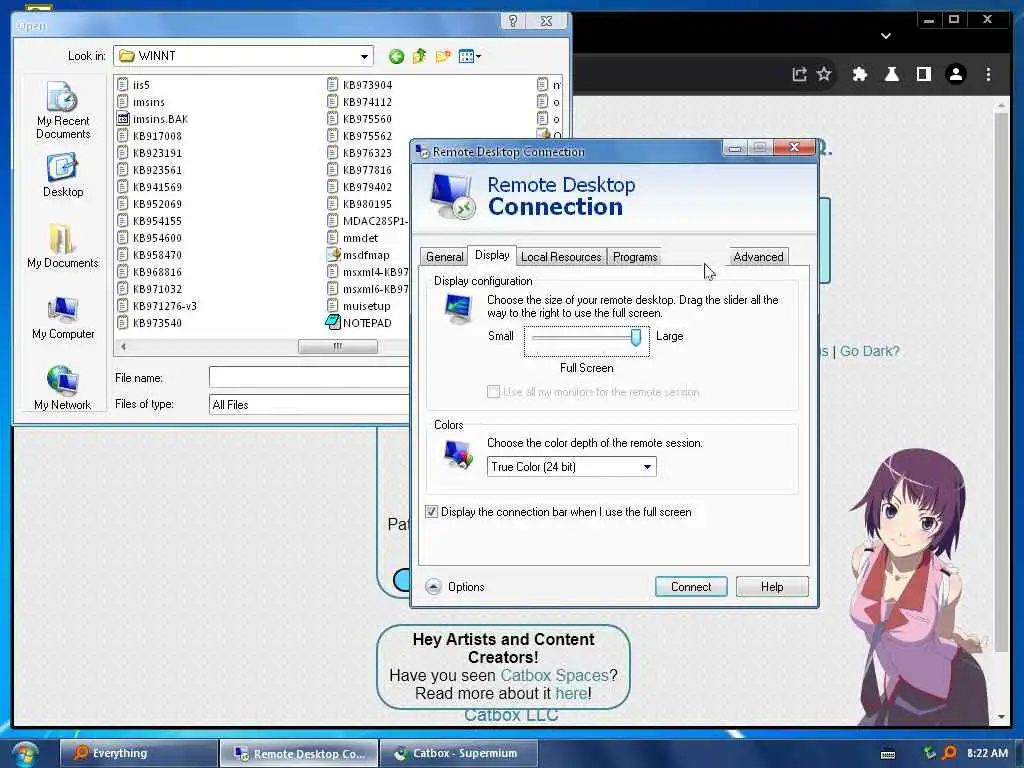This screenshot has width=1024, height=768.
Task: Click the 'here' link about Catbox Spaces
Action: pyautogui.click(x=571, y=694)
